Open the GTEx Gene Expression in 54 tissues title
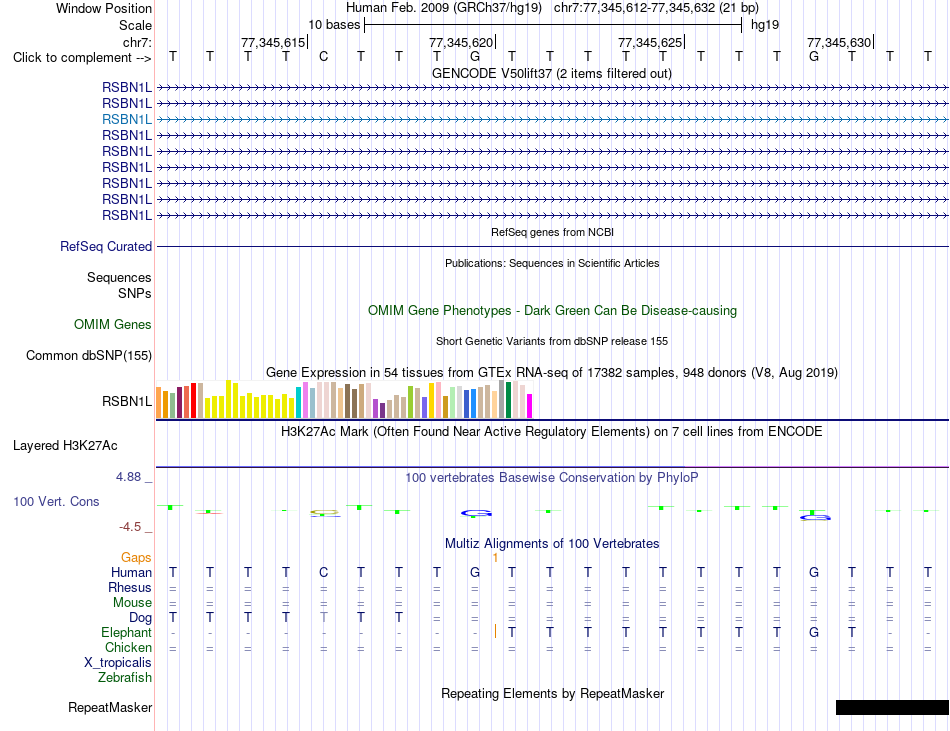The image size is (950, 731). point(552,372)
